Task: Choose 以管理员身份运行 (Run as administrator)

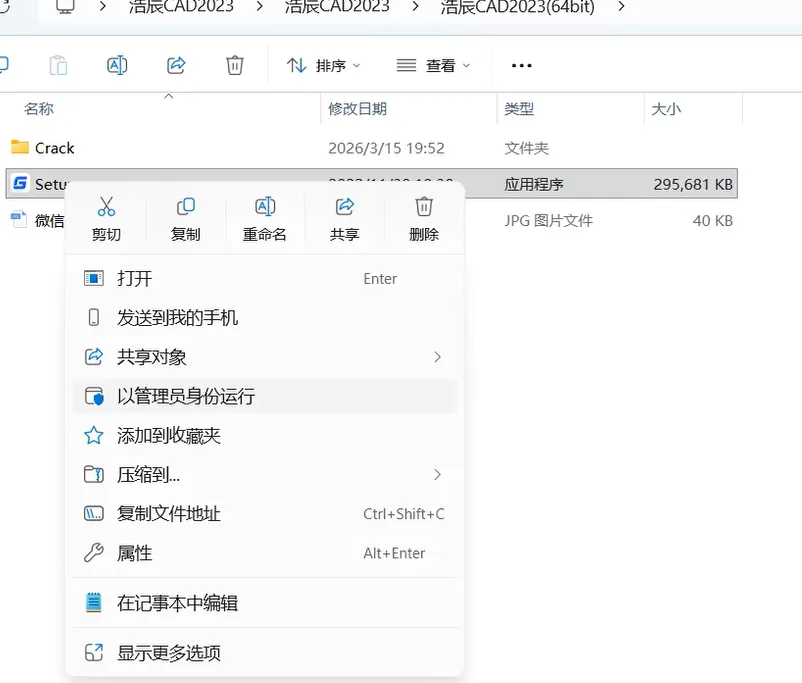Action: (265, 396)
